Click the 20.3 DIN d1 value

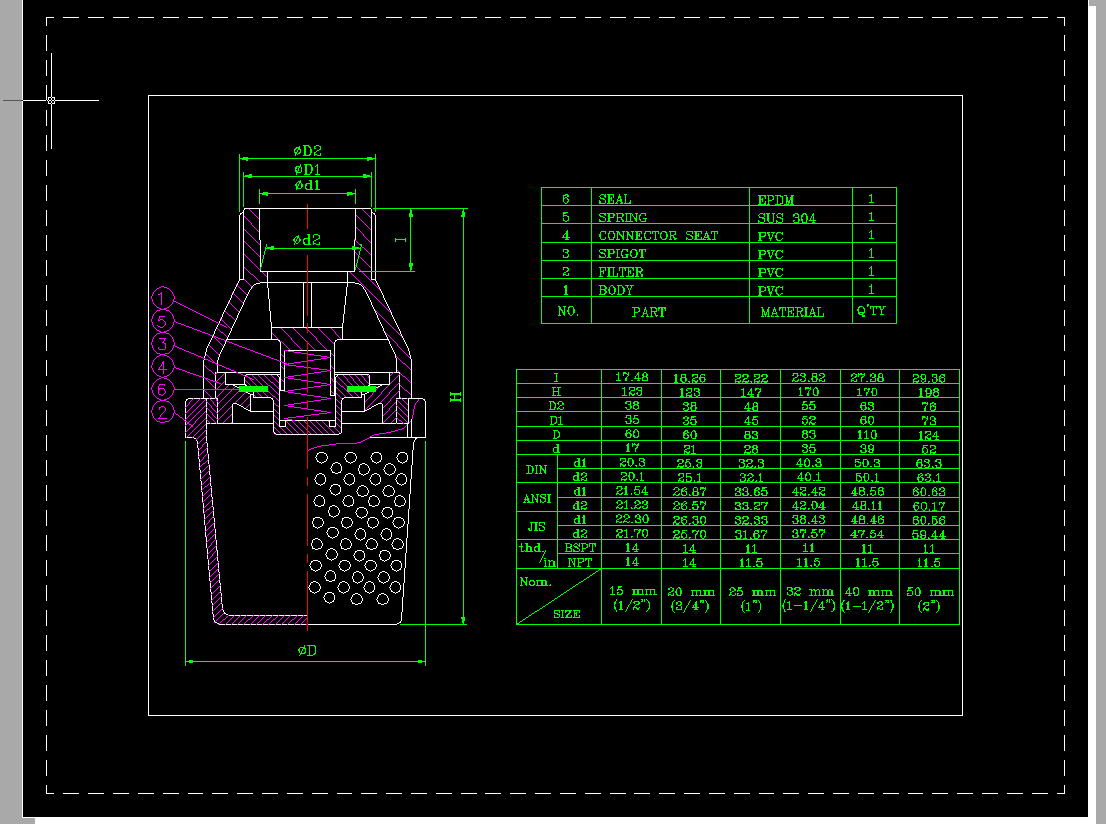pyautogui.click(x=632, y=462)
